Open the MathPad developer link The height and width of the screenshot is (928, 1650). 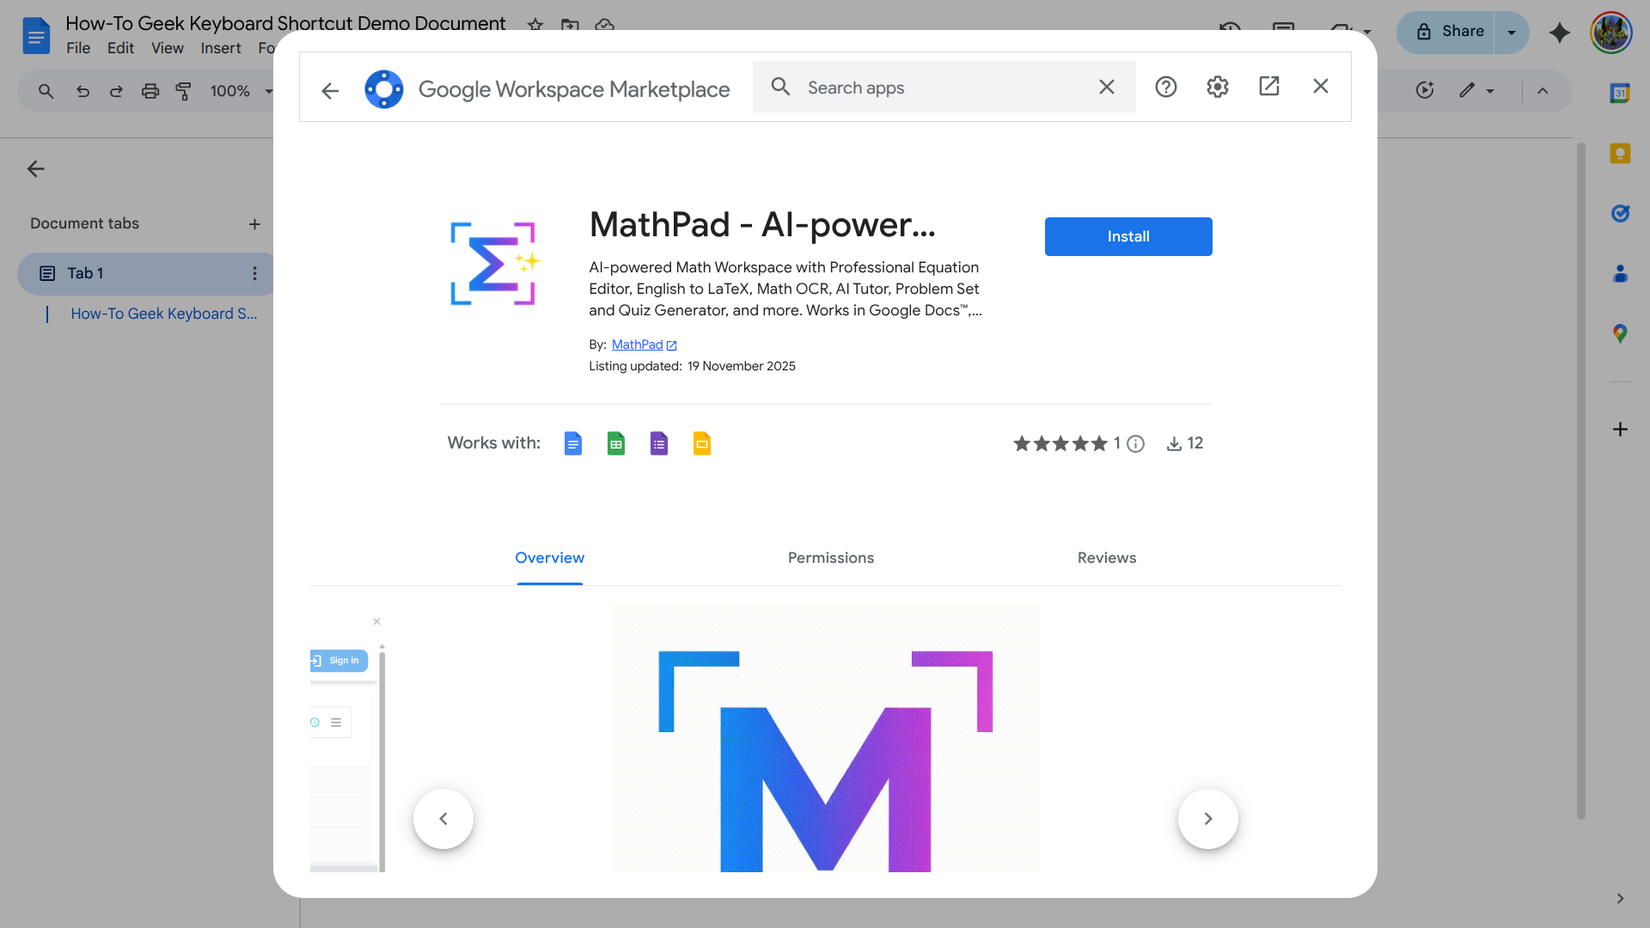point(638,344)
